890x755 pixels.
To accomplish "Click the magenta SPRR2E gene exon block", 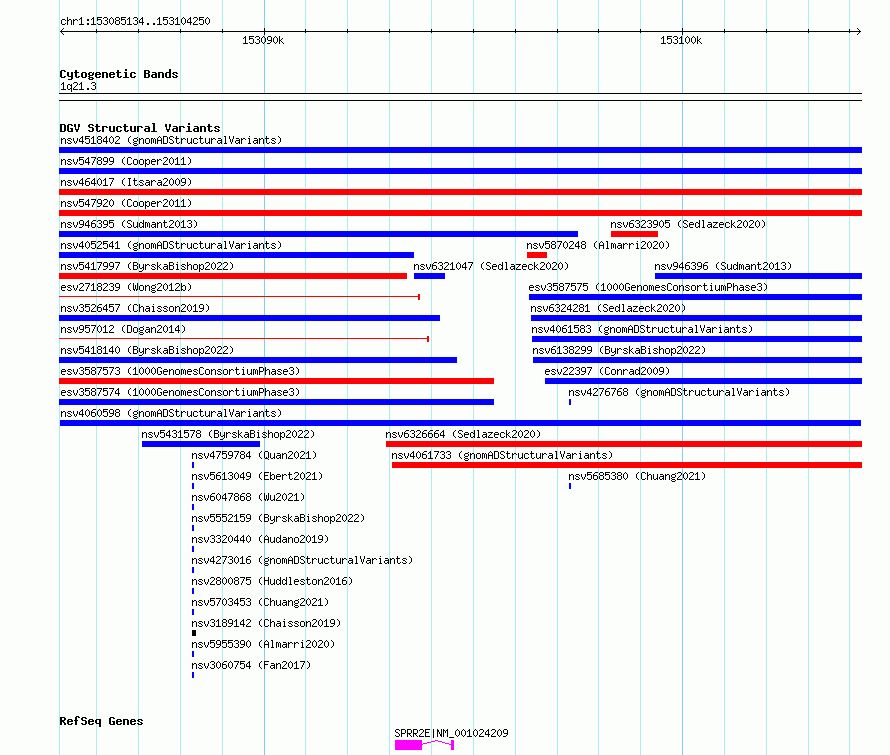I will pos(408,745).
